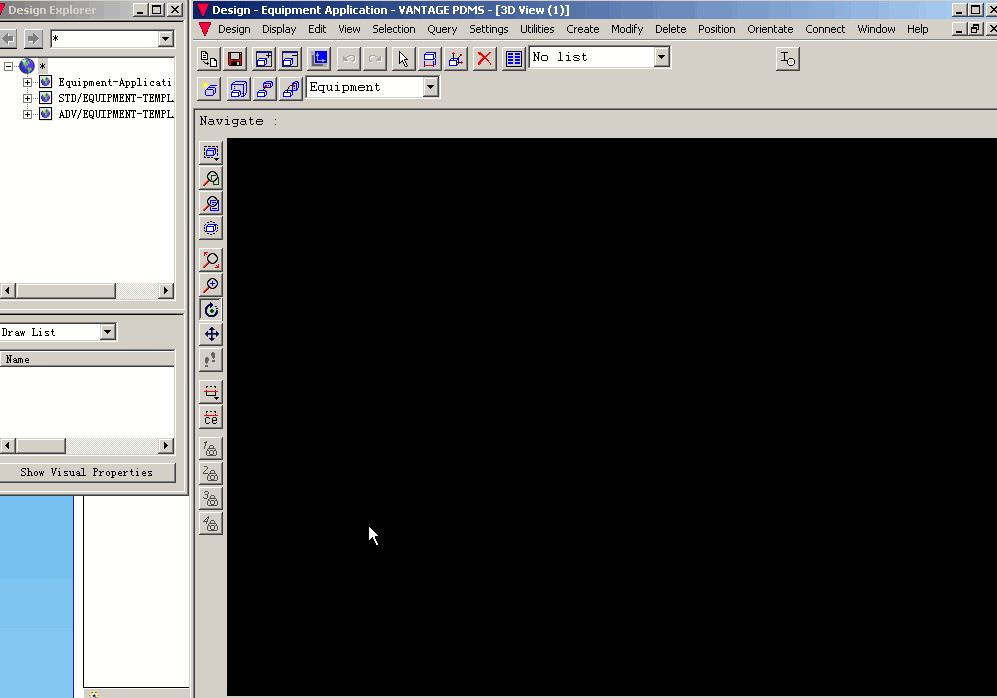Select the arrow pointer tool
The width and height of the screenshot is (997, 698).
[403, 59]
